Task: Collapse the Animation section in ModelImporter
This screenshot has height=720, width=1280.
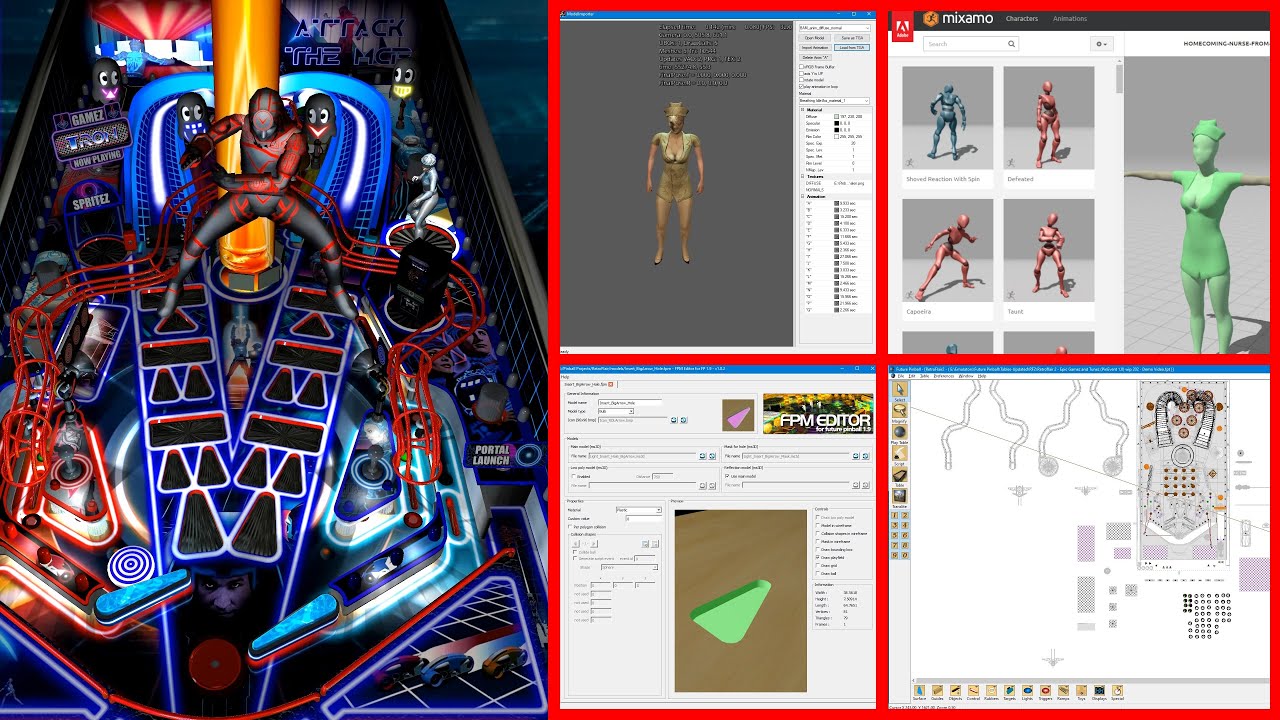Action: point(802,197)
